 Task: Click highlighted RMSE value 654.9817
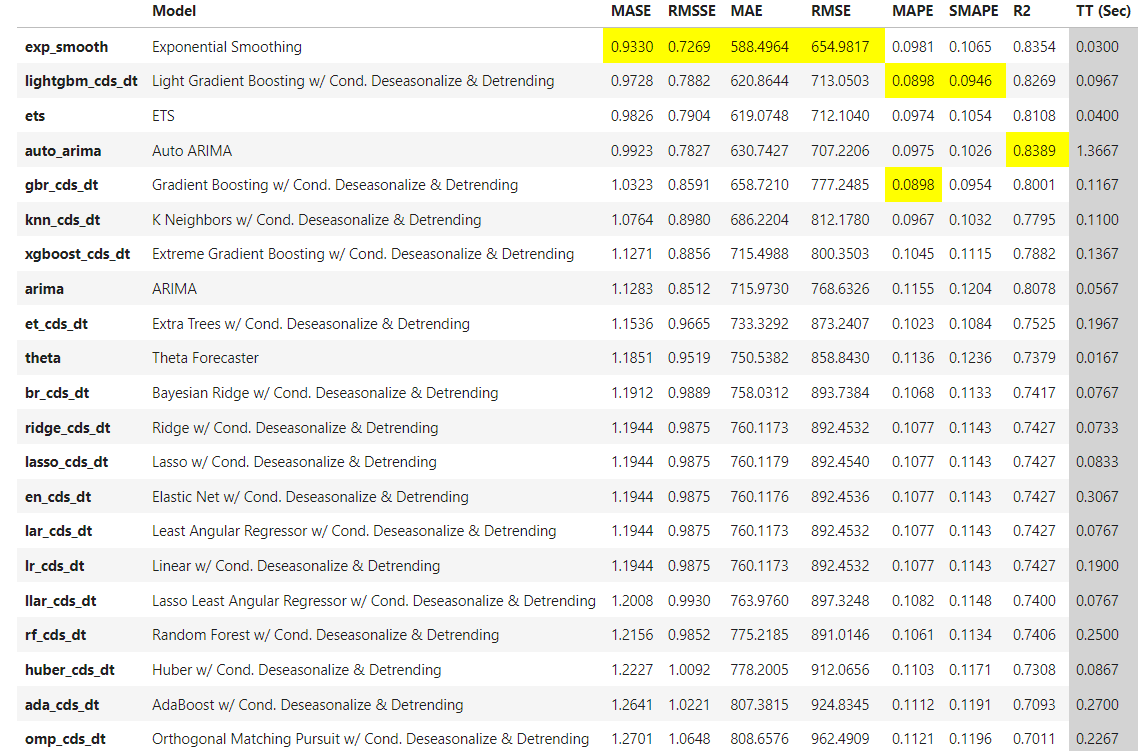click(x=840, y=47)
